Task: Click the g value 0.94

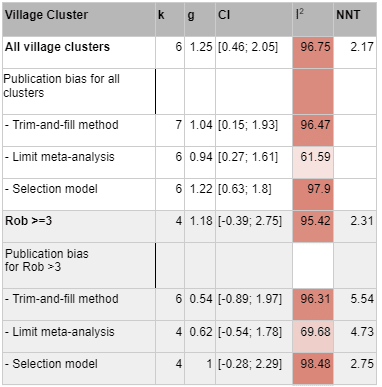Action: 201,157
